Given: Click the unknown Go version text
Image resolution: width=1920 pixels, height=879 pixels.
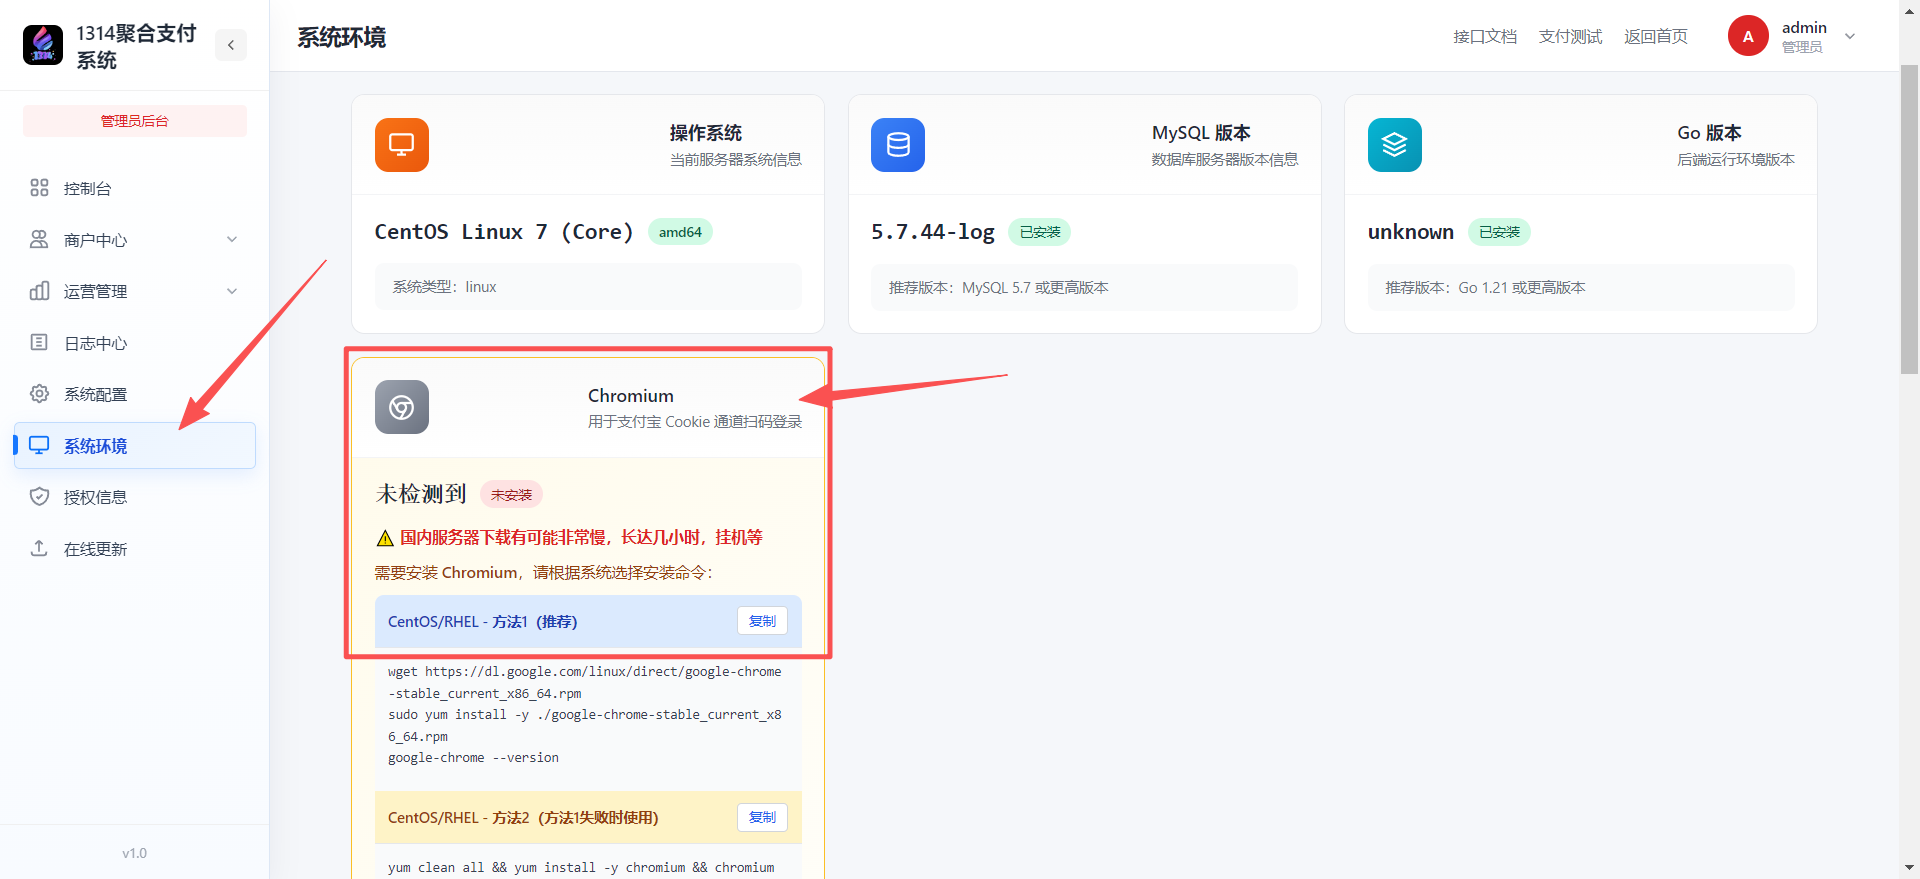Looking at the screenshot, I should [1411, 232].
